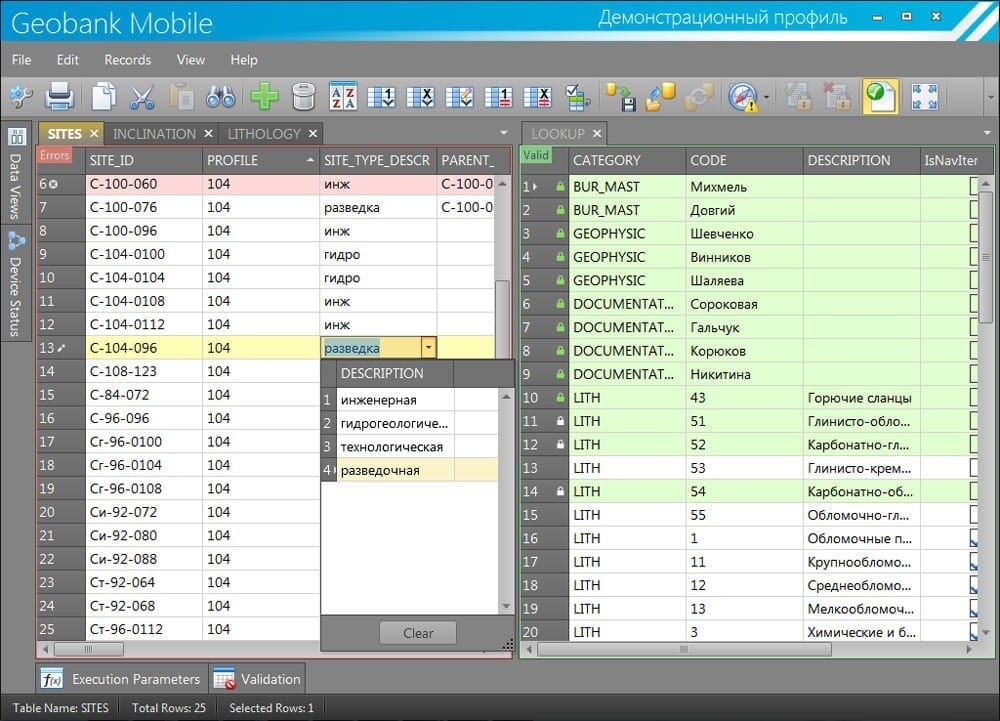This screenshot has width=1000, height=721.
Task: Select инженерная from the description list
Action: click(x=378, y=400)
